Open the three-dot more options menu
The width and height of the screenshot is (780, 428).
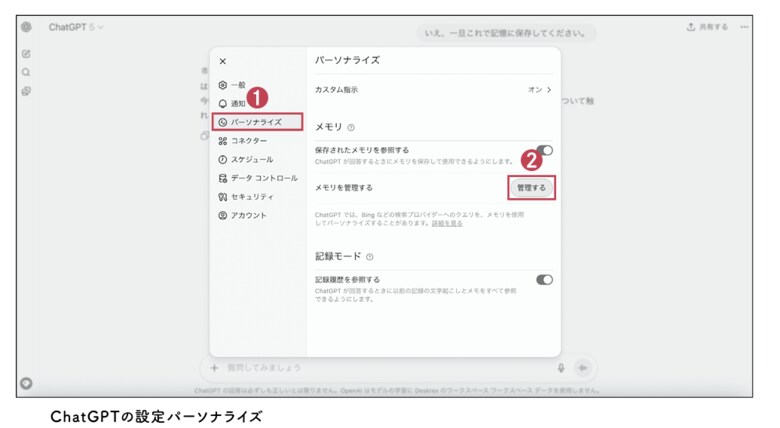pos(744,27)
